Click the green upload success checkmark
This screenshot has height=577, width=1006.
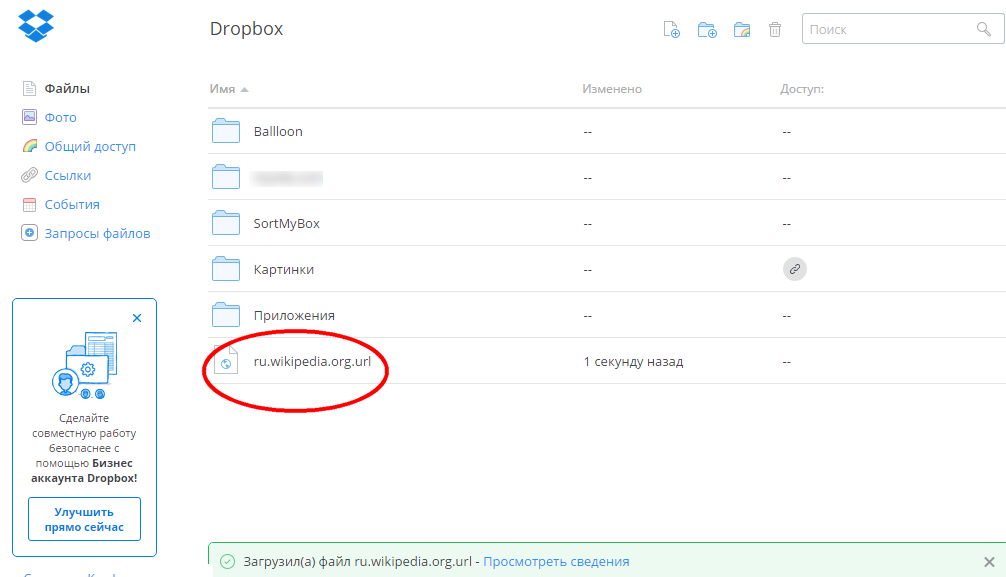click(x=227, y=562)
